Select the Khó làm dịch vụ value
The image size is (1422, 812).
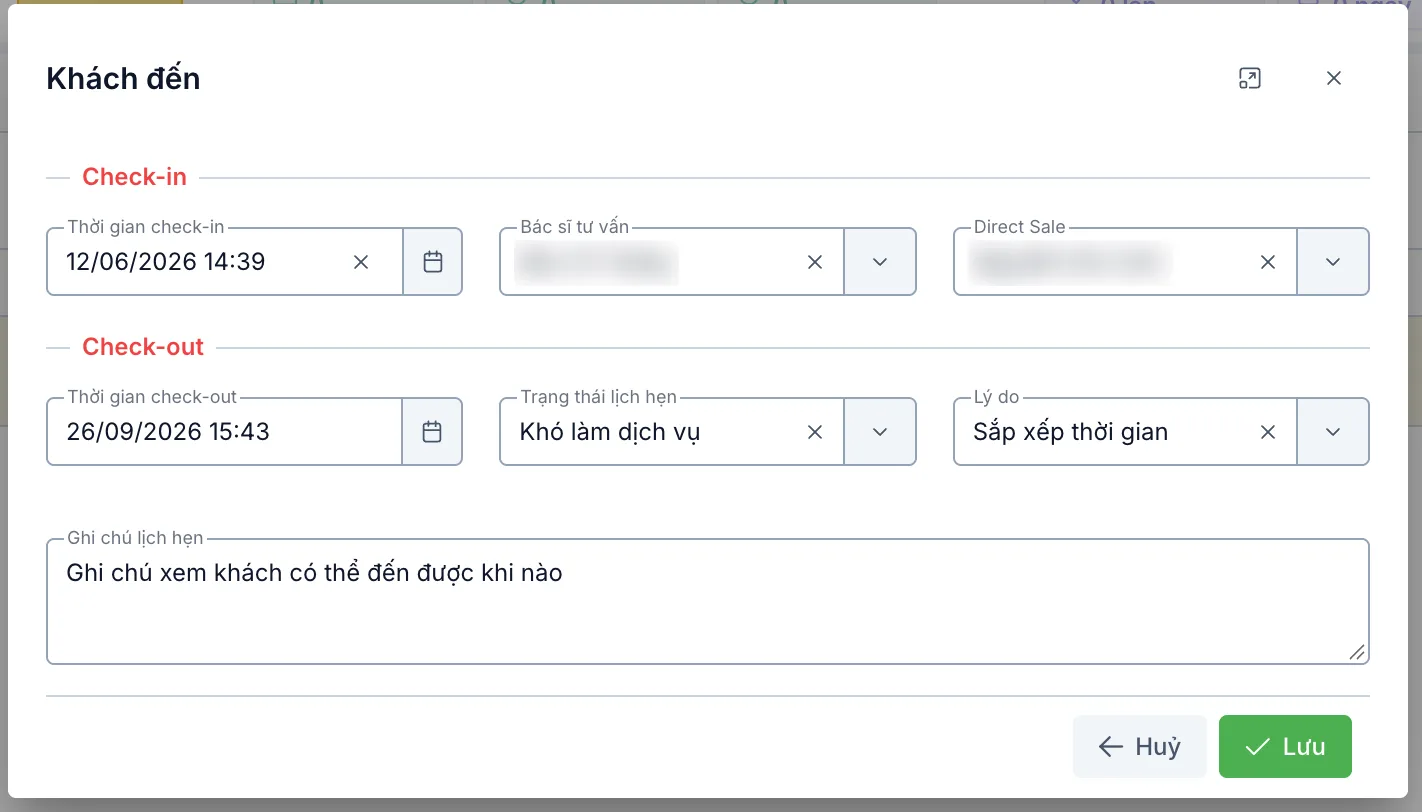pyautogui.click(x=610, y=432)
